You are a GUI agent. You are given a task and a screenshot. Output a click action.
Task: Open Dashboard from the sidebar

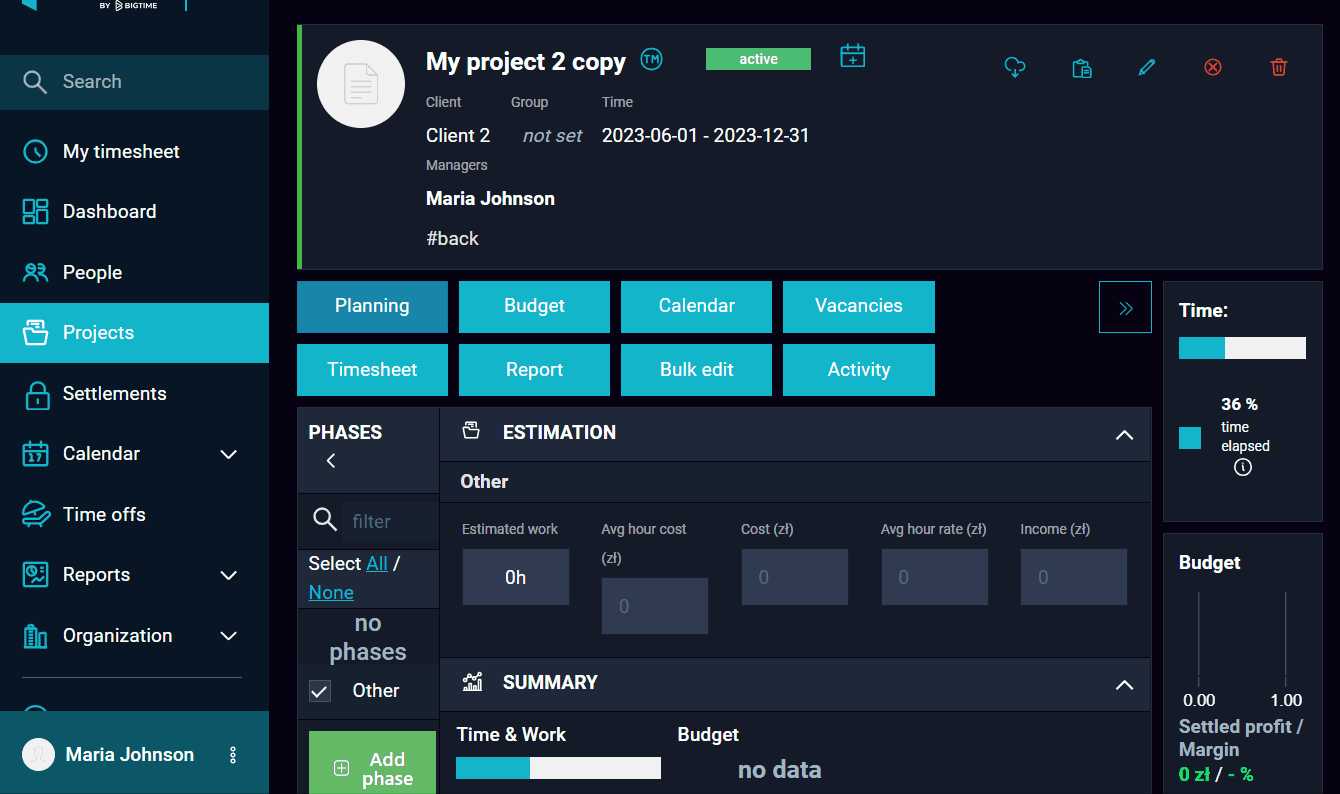tap(134, 212)
